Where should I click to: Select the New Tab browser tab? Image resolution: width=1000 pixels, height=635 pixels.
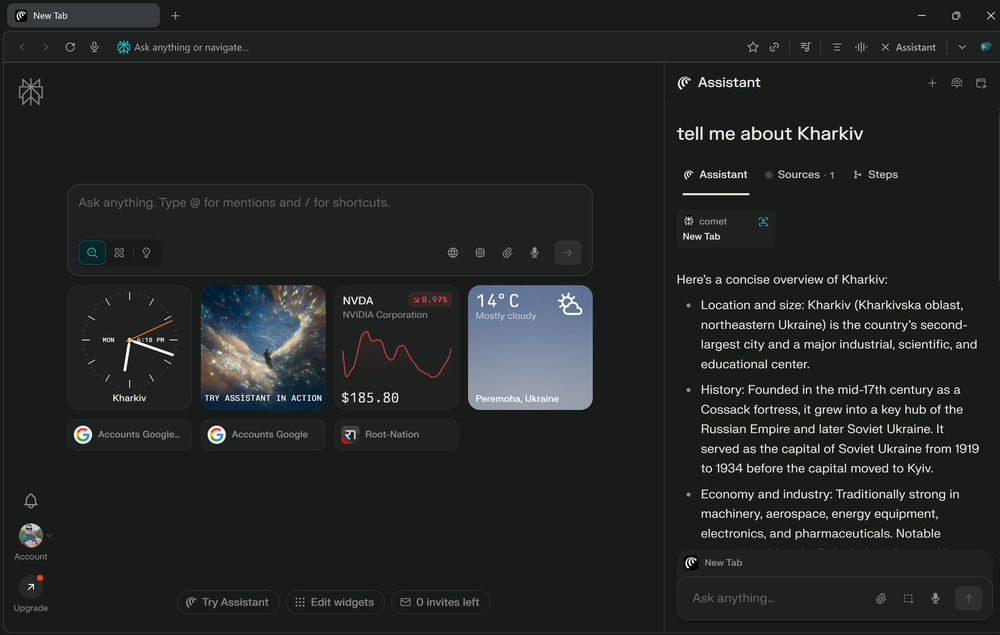83,16
